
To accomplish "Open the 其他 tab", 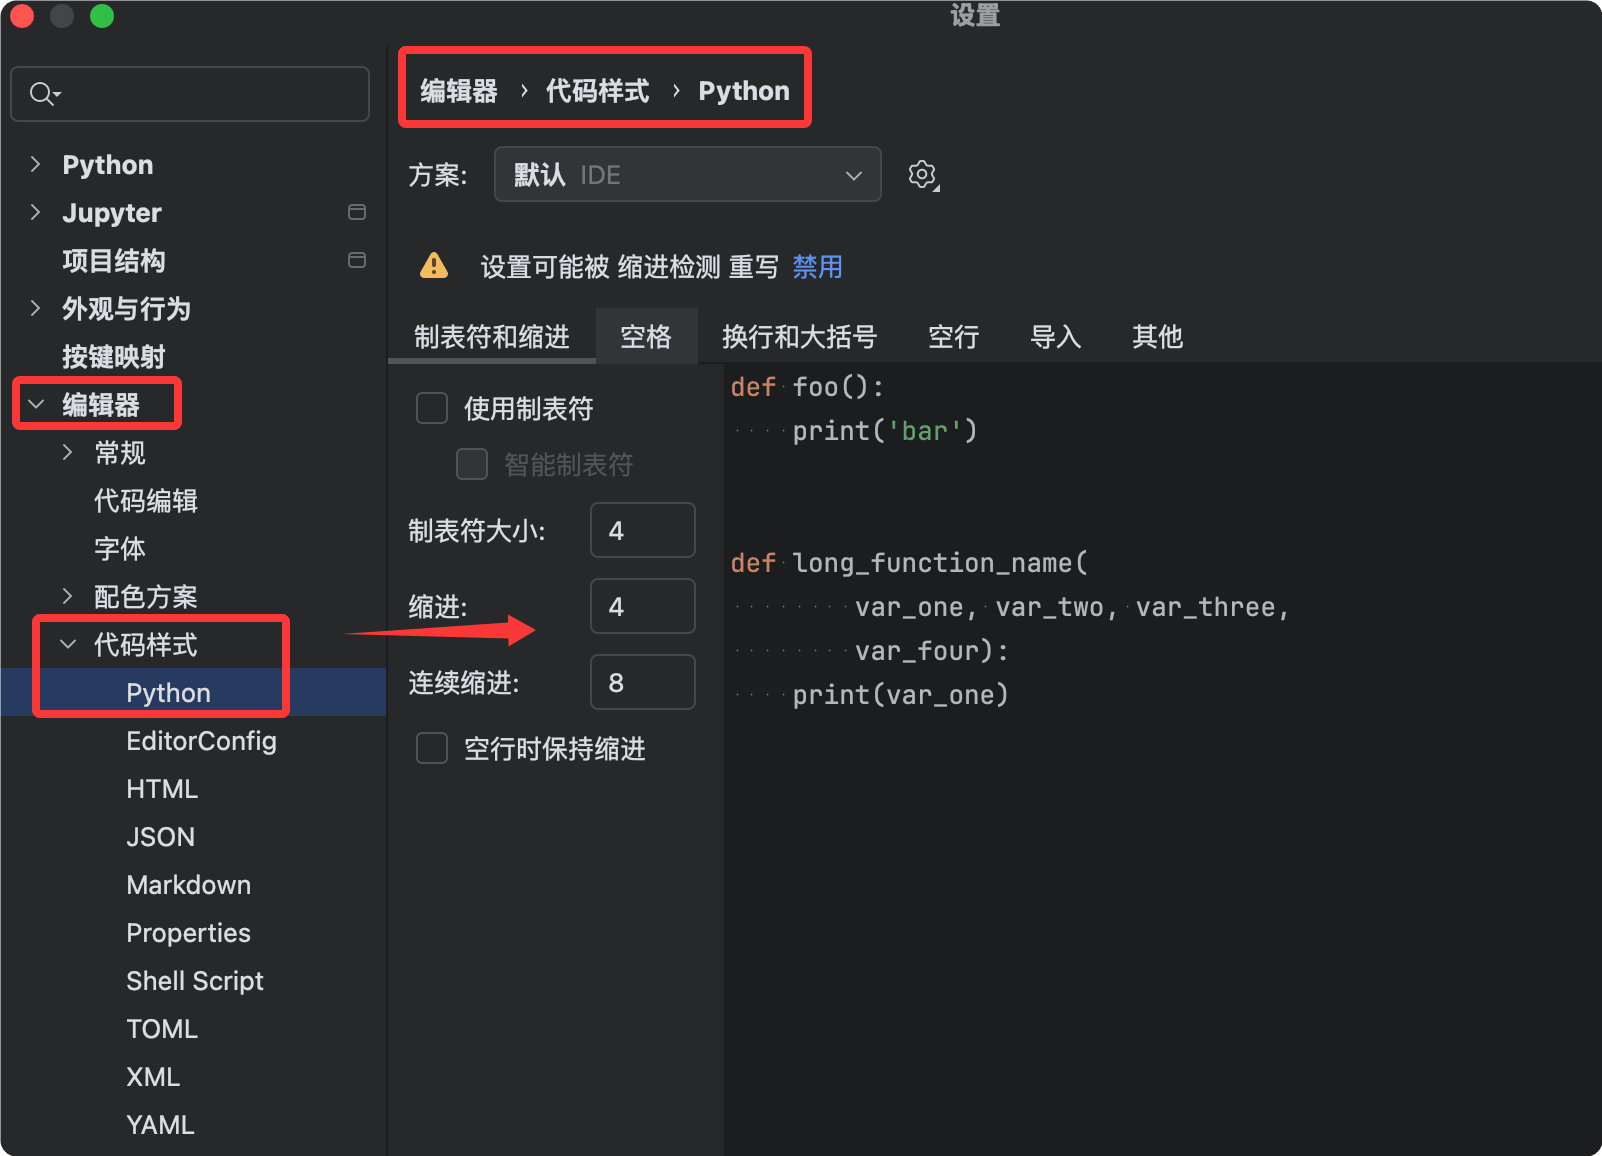I will 1158,337.
